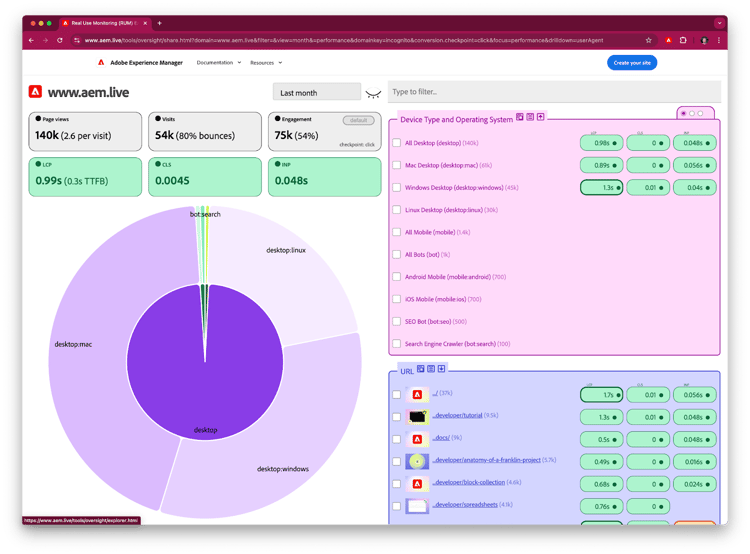
Task: Open the ..developer/tutorial link
Action: (x=457, y=415)
